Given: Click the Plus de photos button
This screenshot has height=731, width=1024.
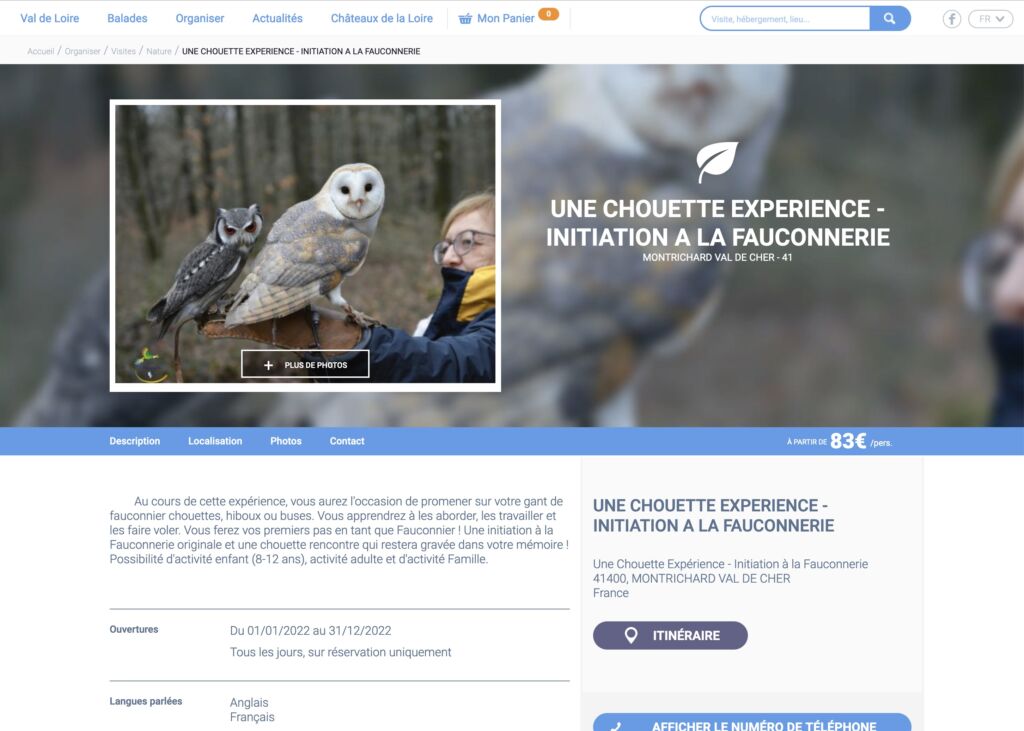Looking at the screenshot, I should click(x=305, y=365).
